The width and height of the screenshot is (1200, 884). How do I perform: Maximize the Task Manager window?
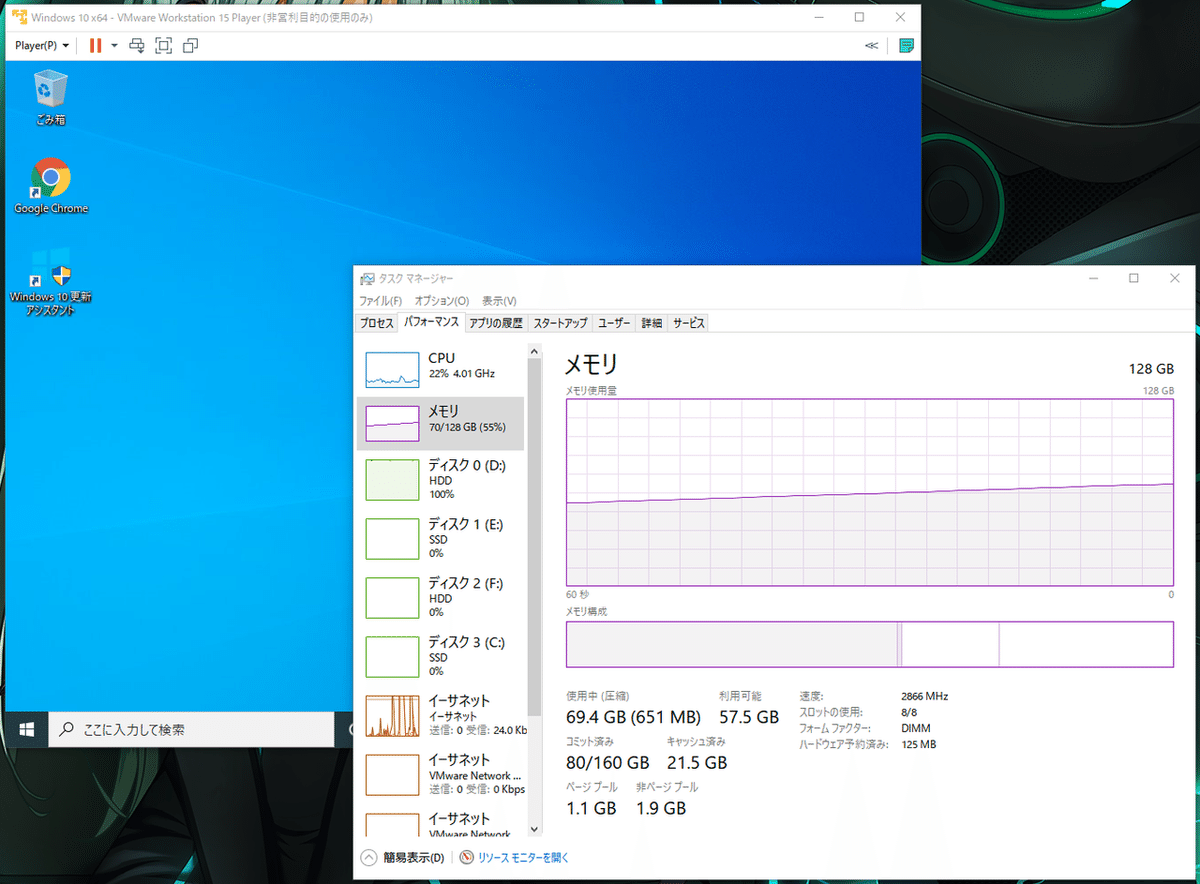tap(1134, 279)
